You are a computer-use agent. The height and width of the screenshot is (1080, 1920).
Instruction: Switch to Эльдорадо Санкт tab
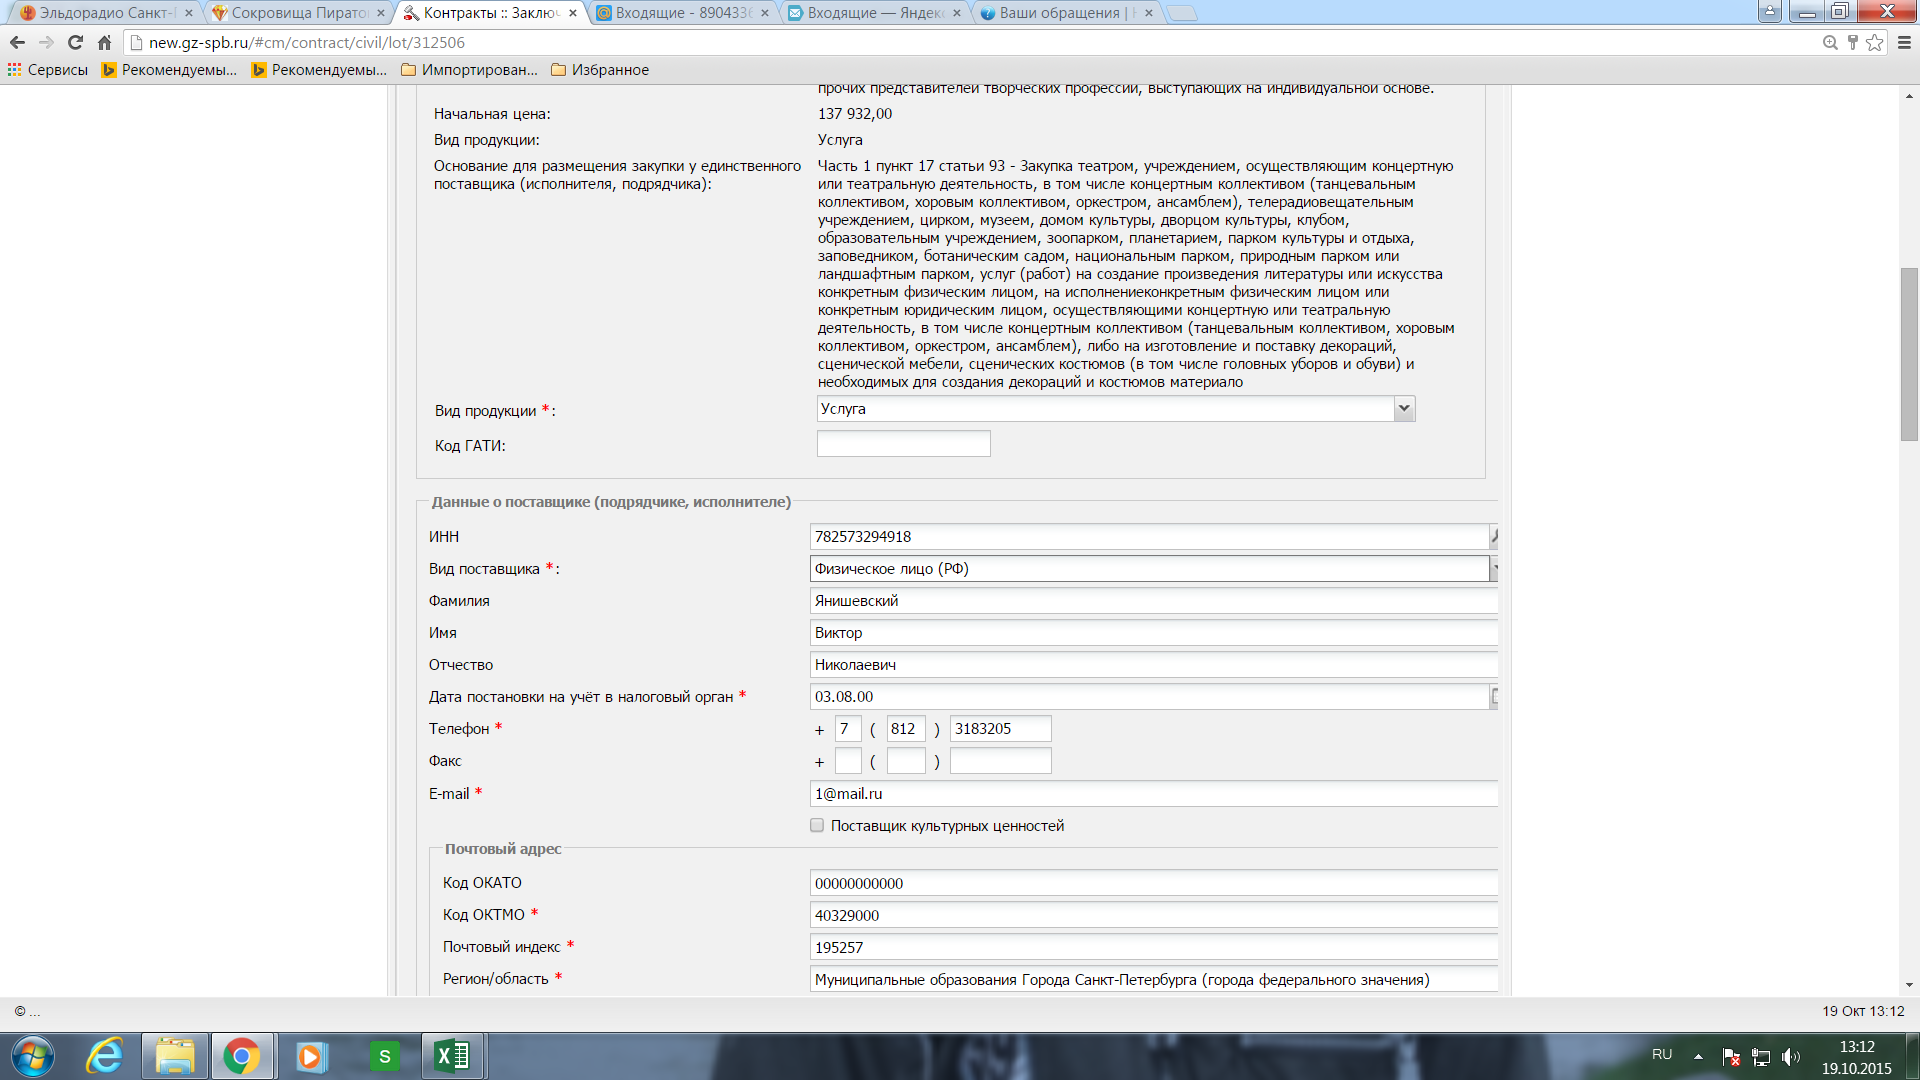[100, 13]
